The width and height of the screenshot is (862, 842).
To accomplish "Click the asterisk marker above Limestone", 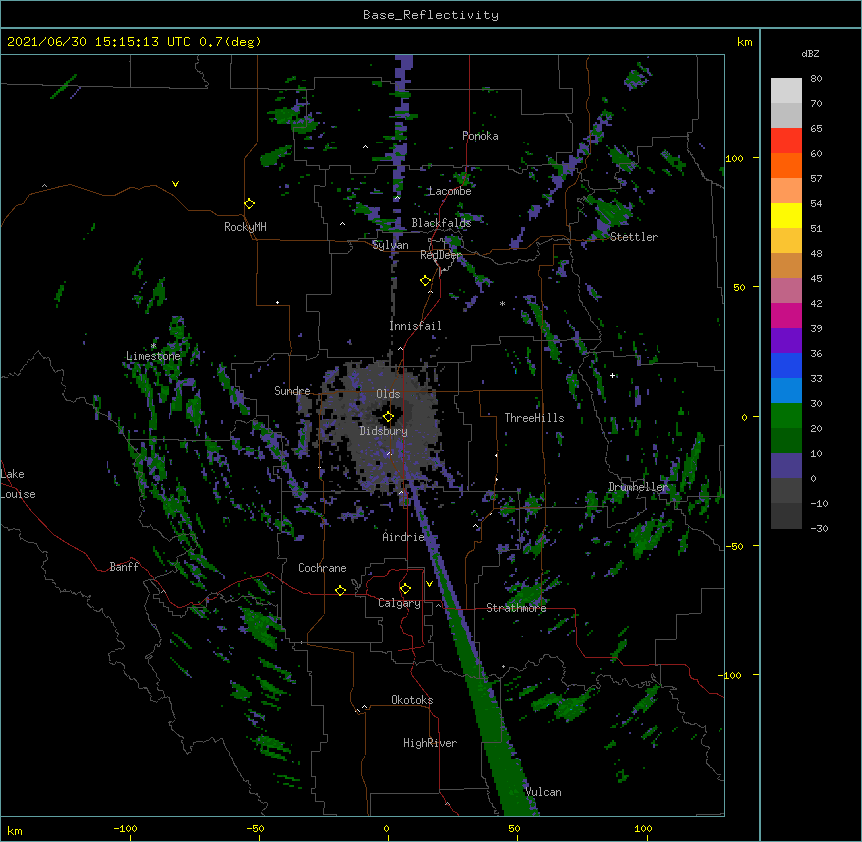I will point(154,346).
